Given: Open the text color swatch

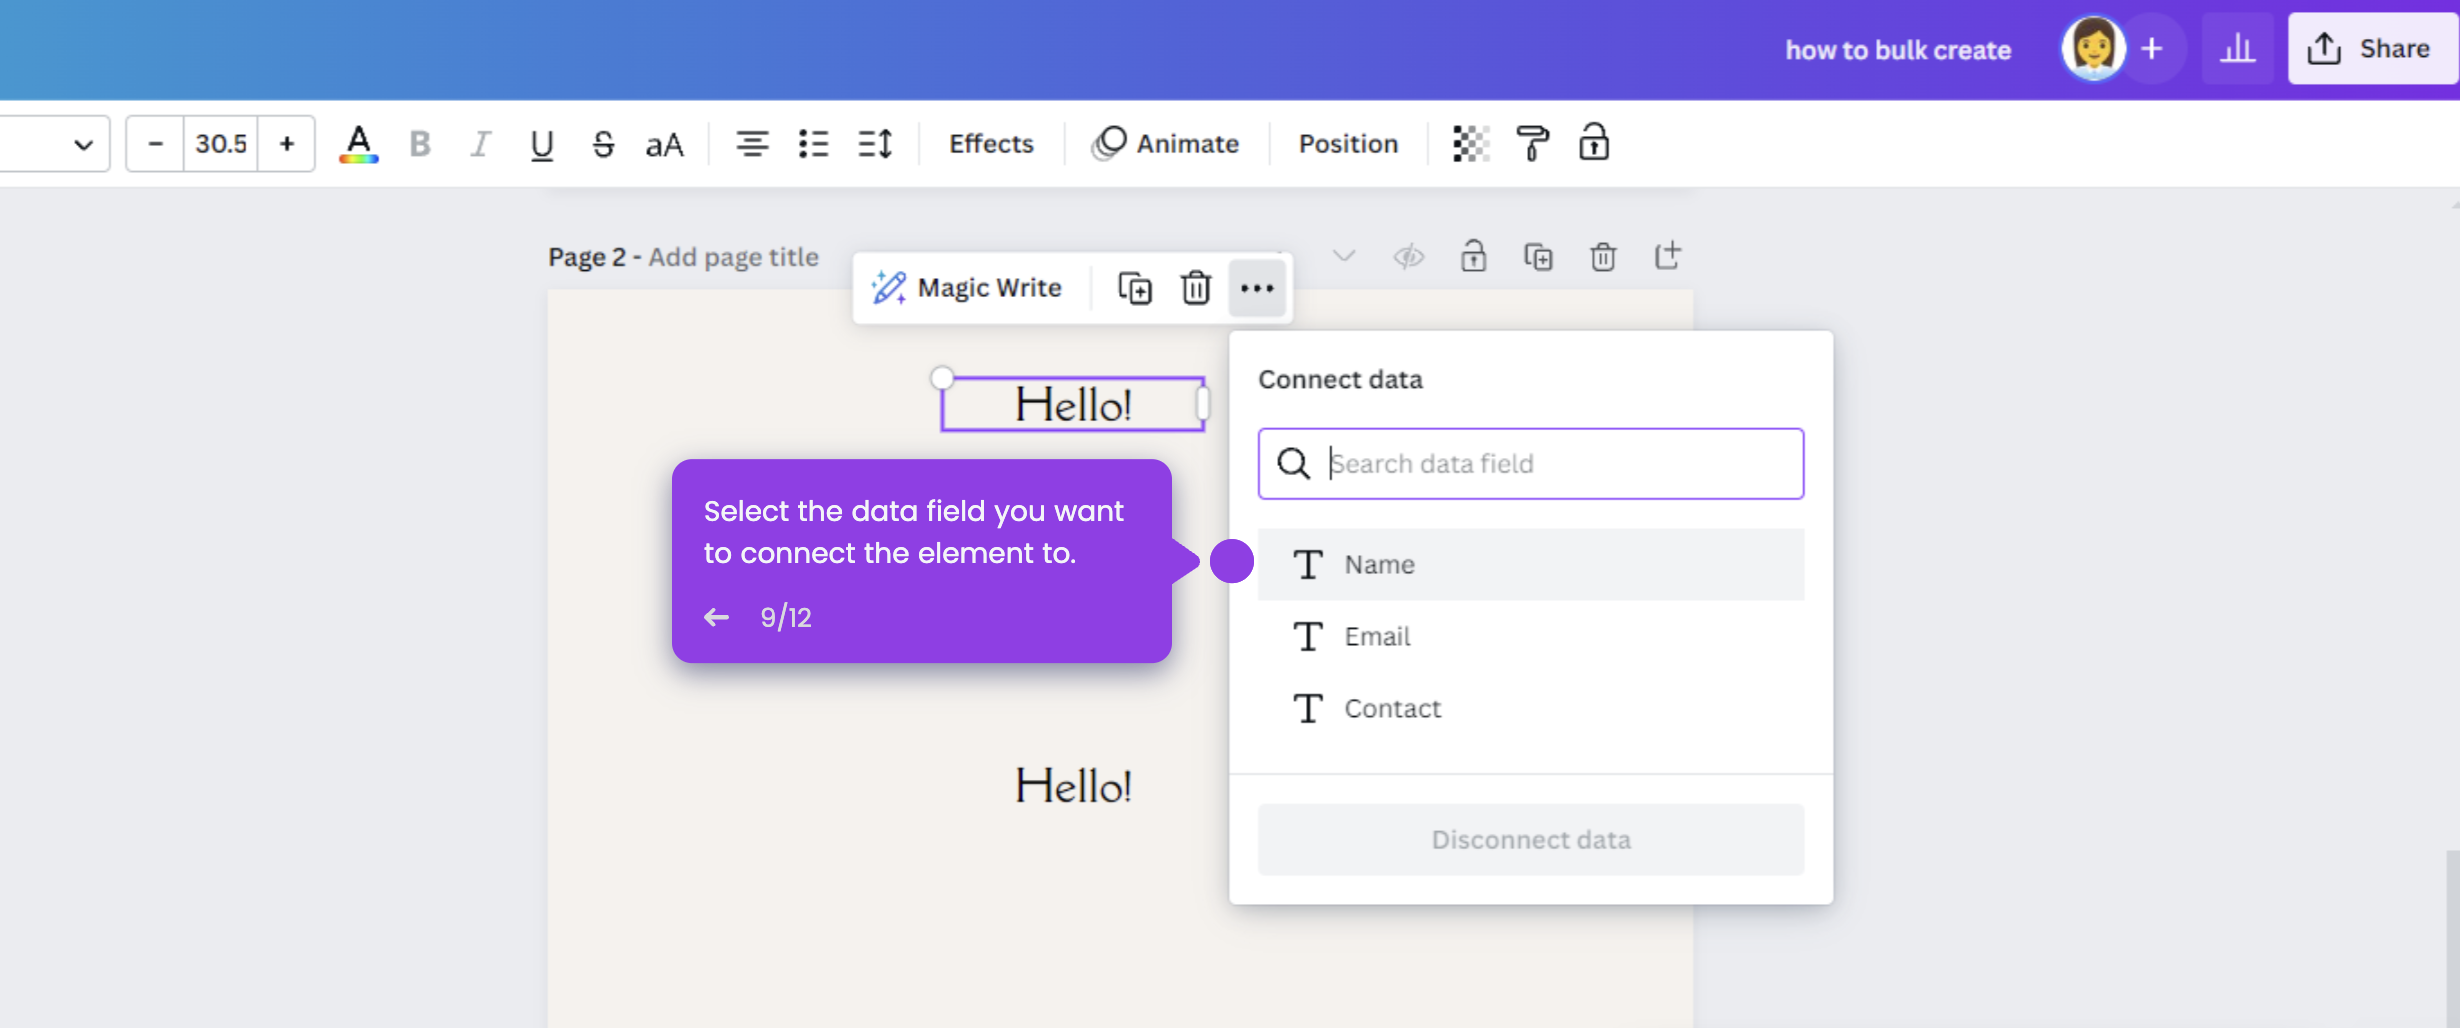Looking at the screenshot, I should click(358, 143).
